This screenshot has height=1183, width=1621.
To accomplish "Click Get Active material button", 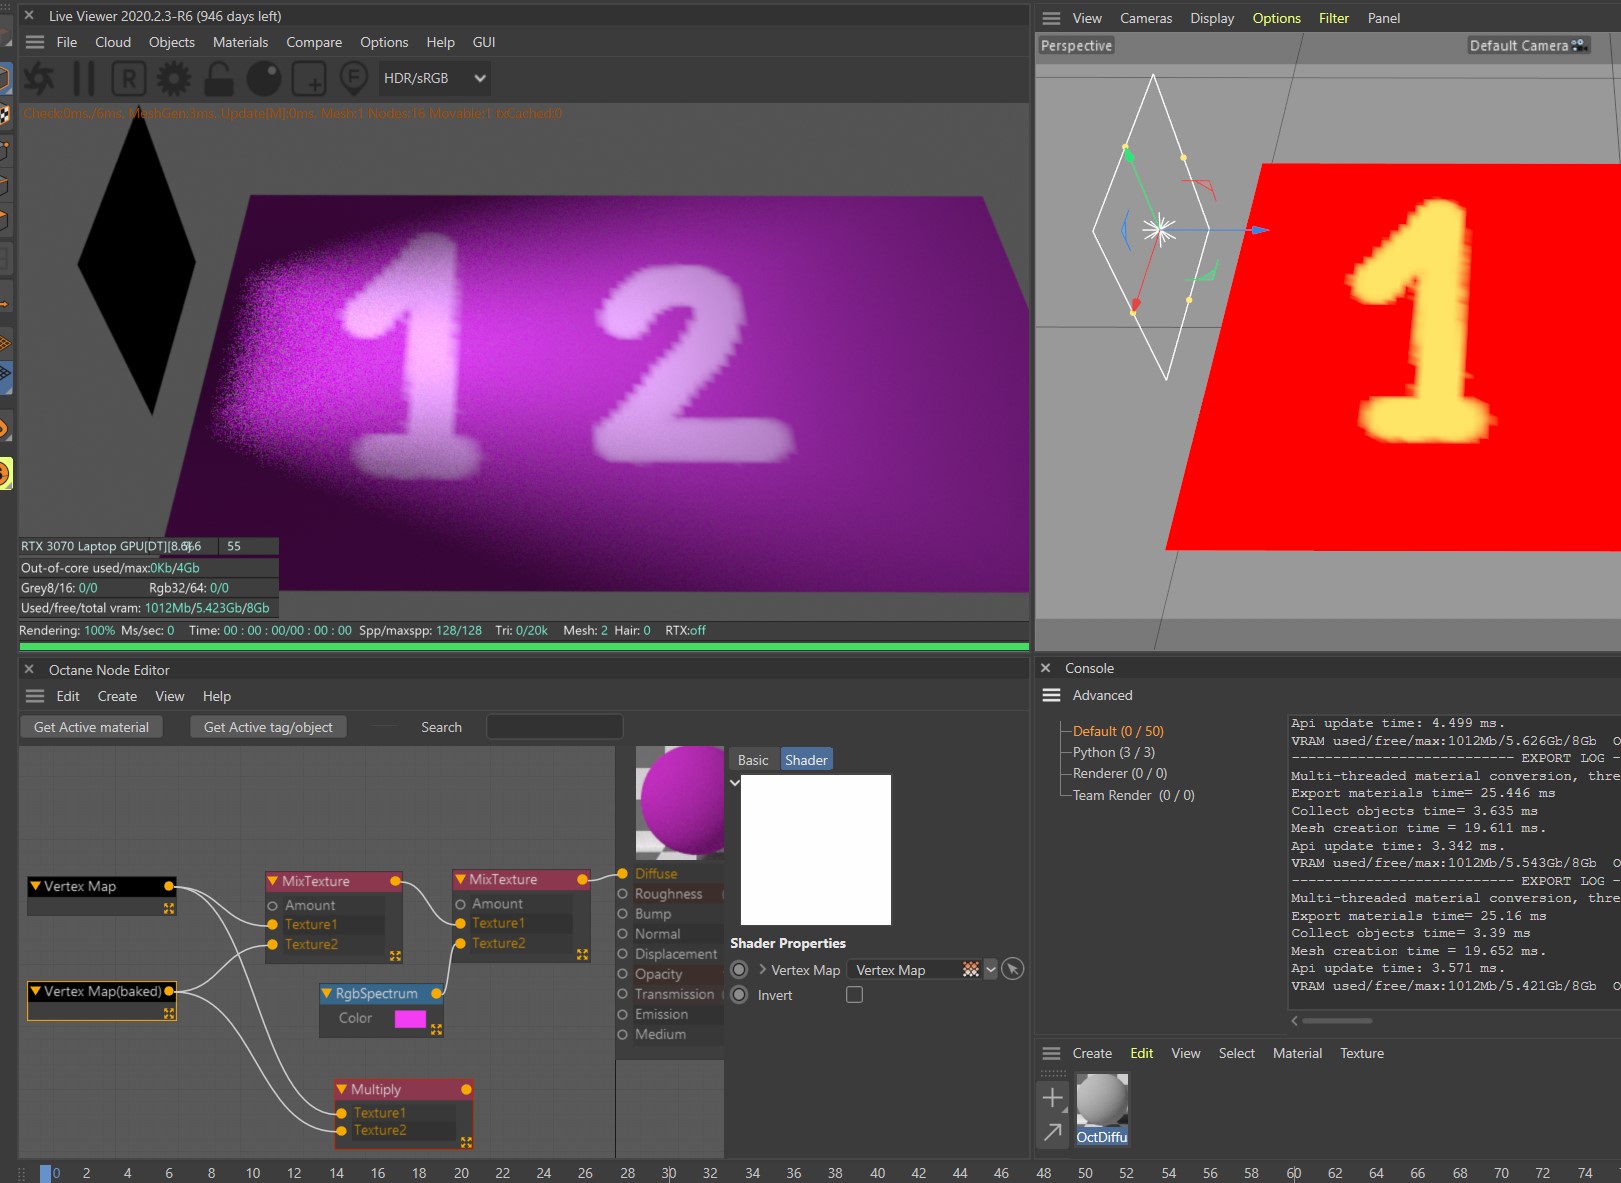I will (x=91, y=727).
